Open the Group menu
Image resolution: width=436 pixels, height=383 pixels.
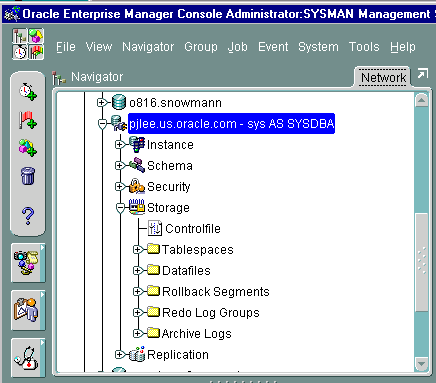[x=201, y=47]
